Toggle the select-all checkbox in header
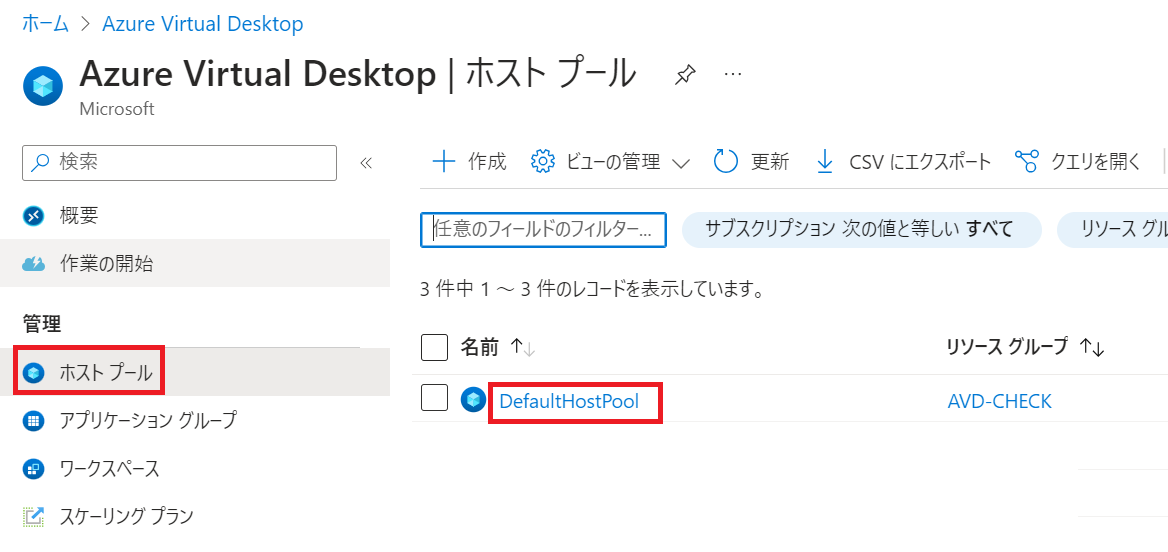This screenshot has height=552, width=1168. tap(434, 347)
